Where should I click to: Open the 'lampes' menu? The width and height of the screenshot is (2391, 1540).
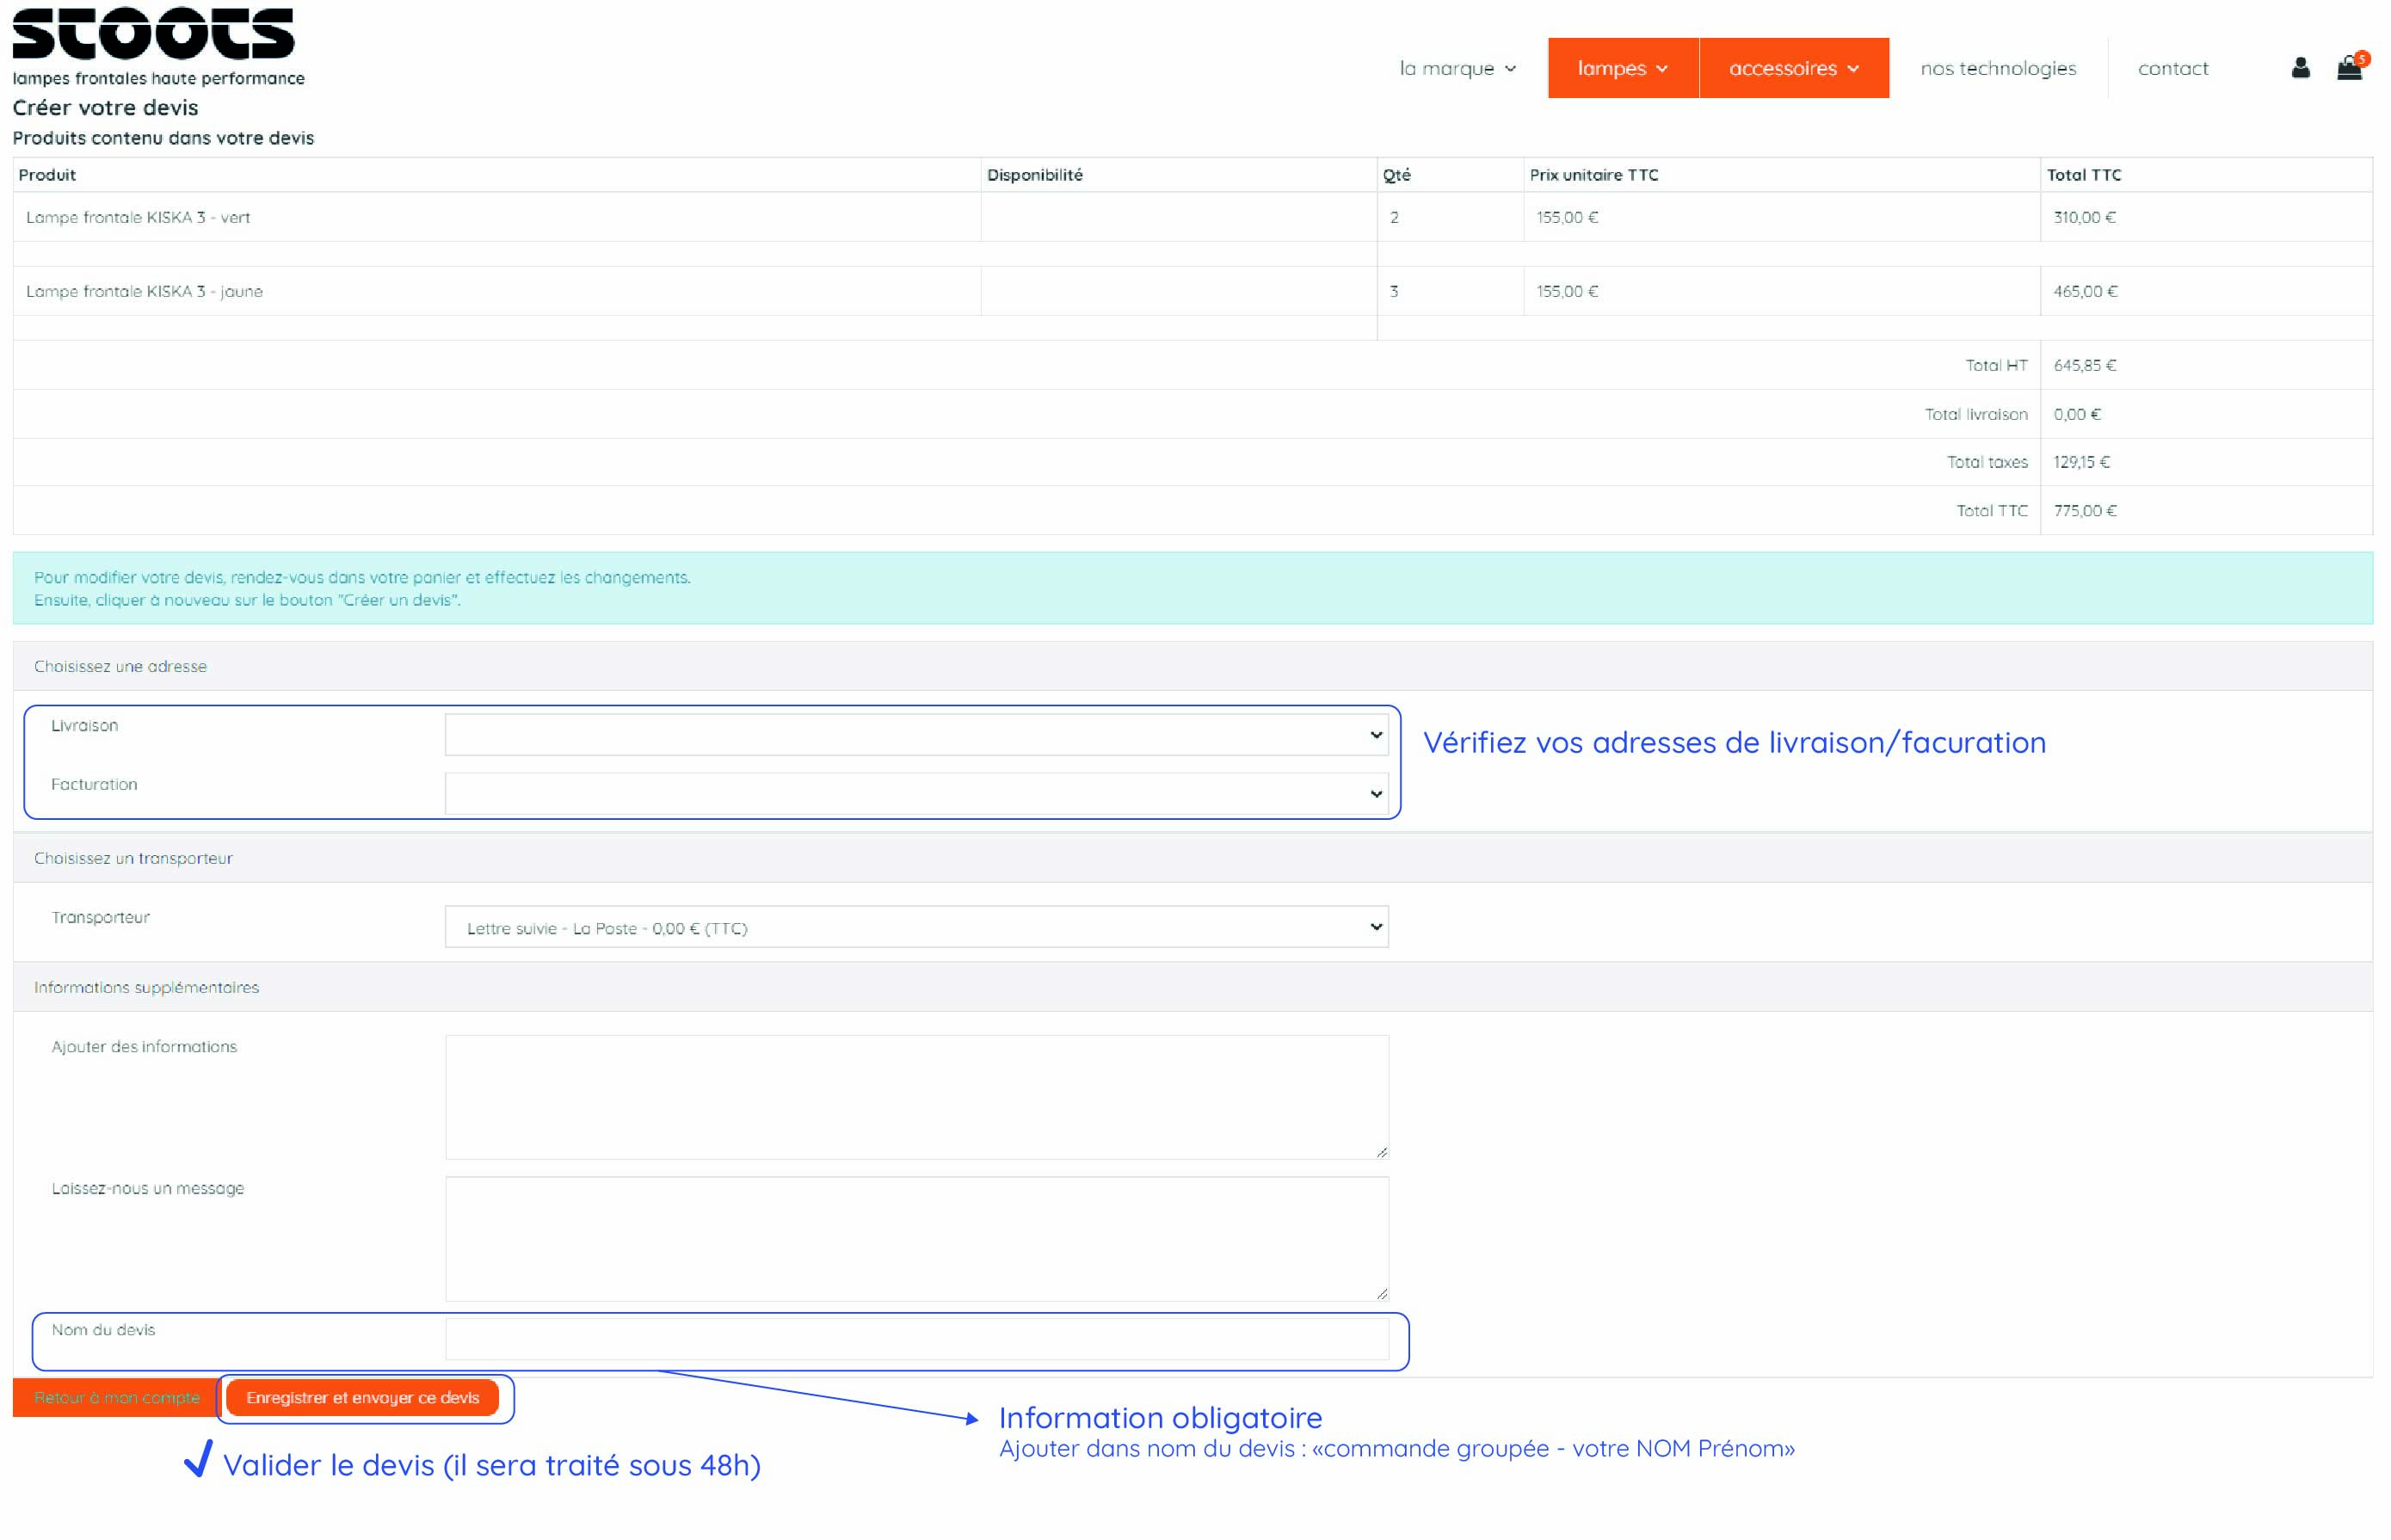click(x=1623, y=68)
